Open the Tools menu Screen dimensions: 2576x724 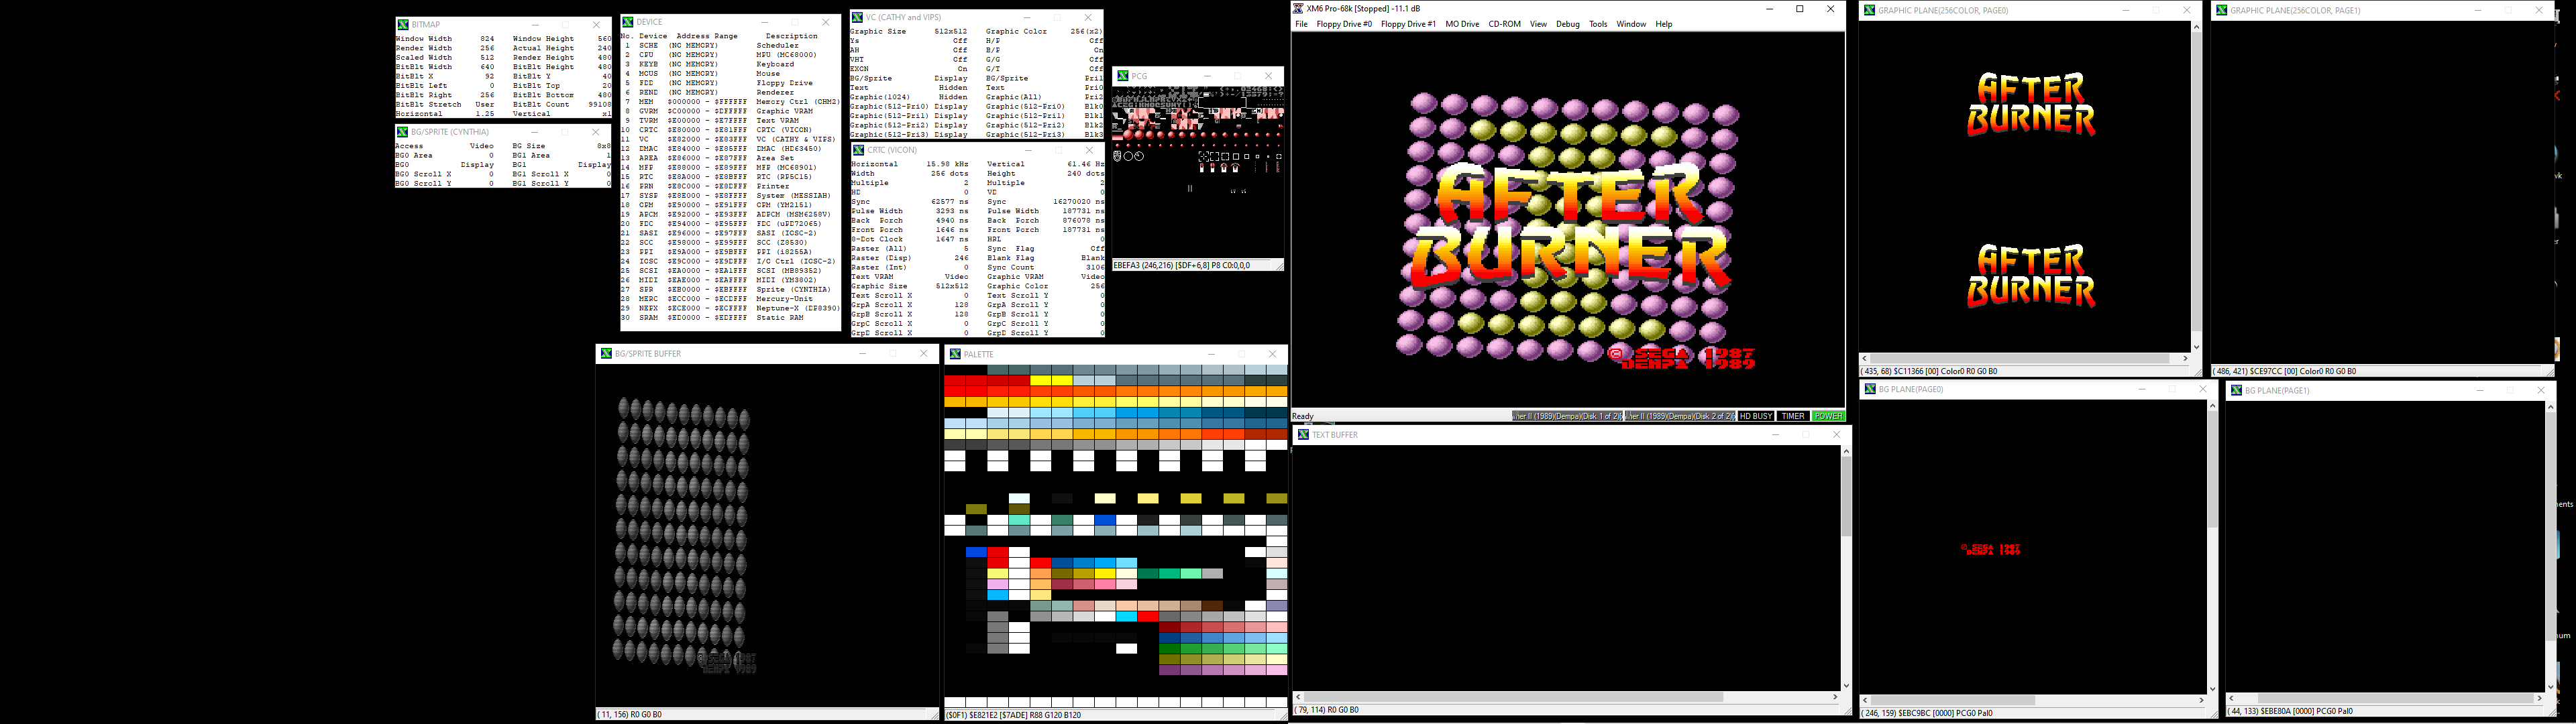pos(1598,24)
